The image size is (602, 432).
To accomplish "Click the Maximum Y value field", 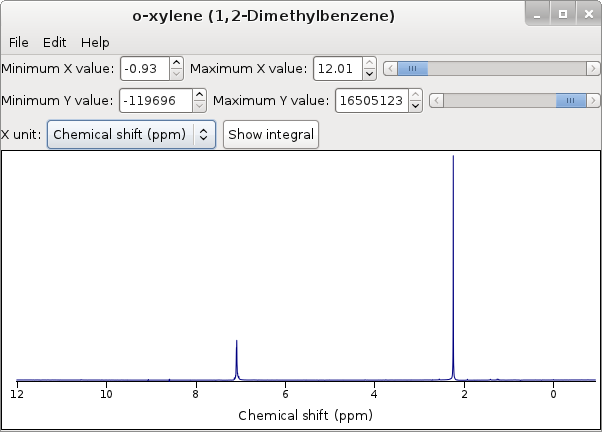I will pos(372,101).
